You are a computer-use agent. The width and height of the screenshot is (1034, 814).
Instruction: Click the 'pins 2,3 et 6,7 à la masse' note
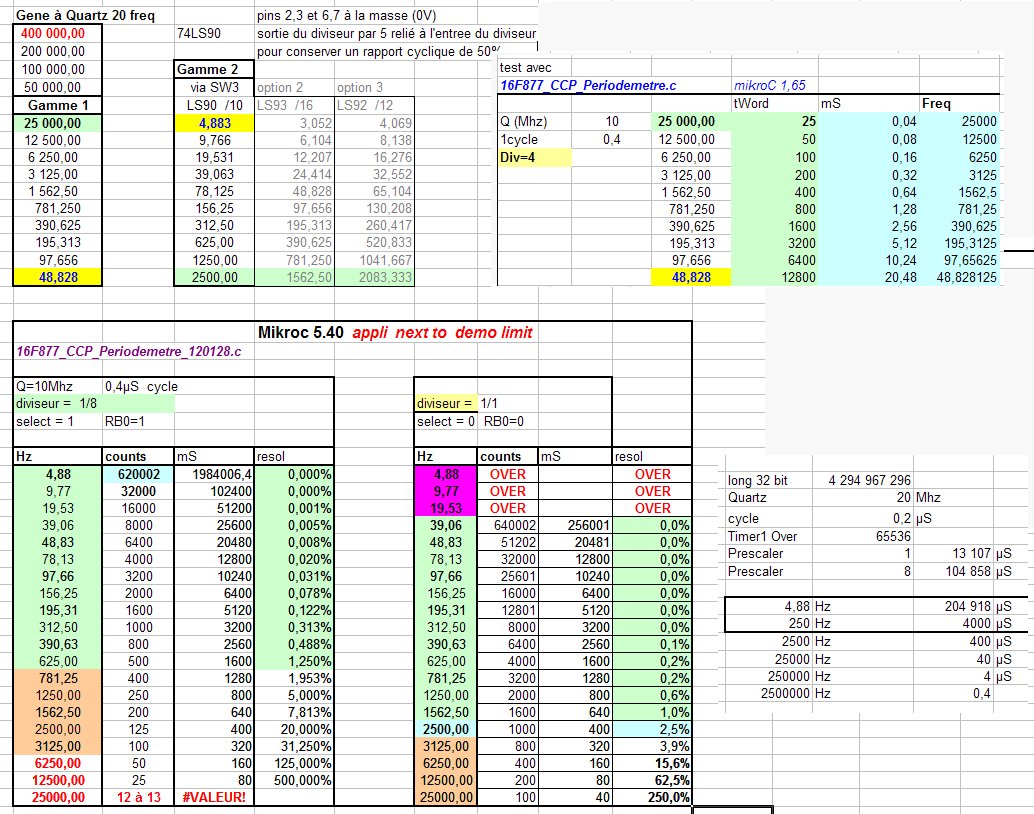point(347,15)
